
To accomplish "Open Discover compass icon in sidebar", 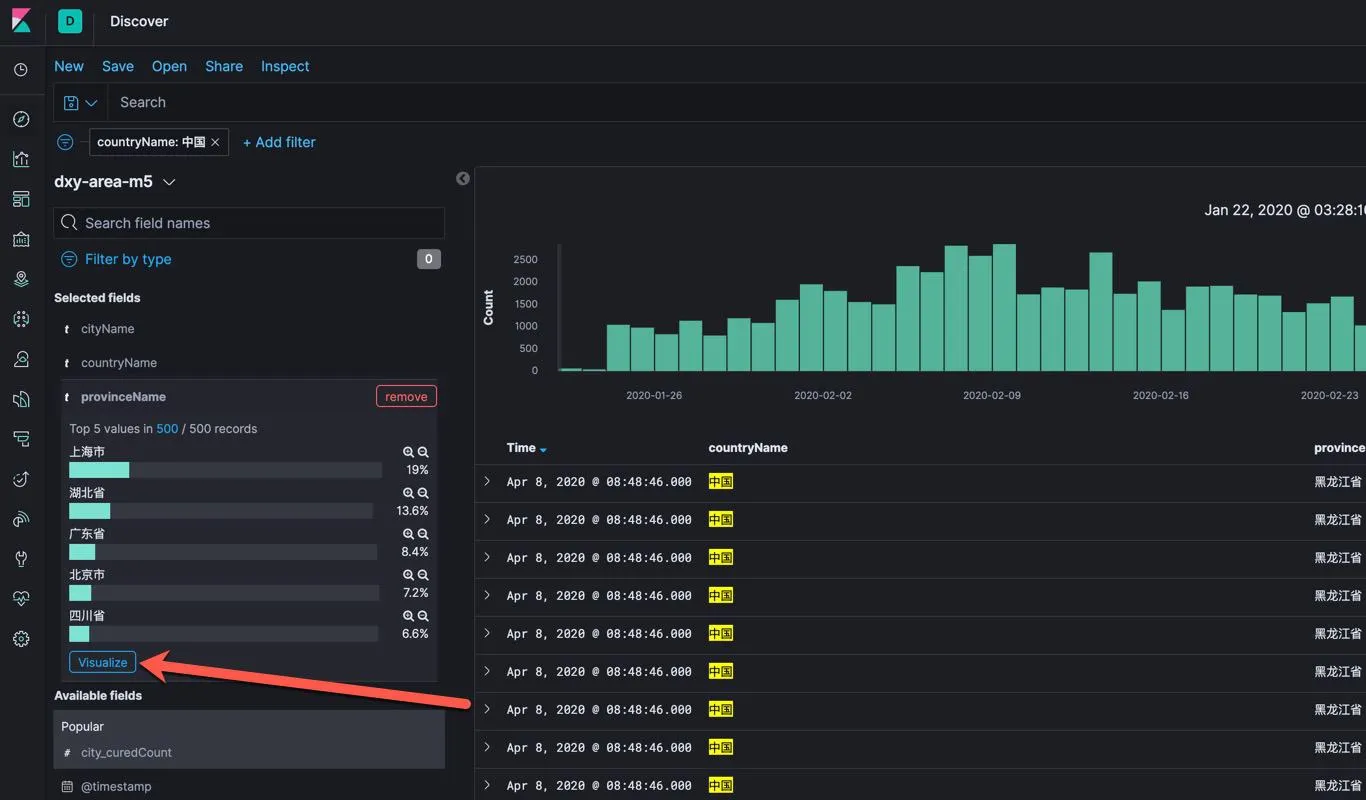I will click(x=21, y=119).
